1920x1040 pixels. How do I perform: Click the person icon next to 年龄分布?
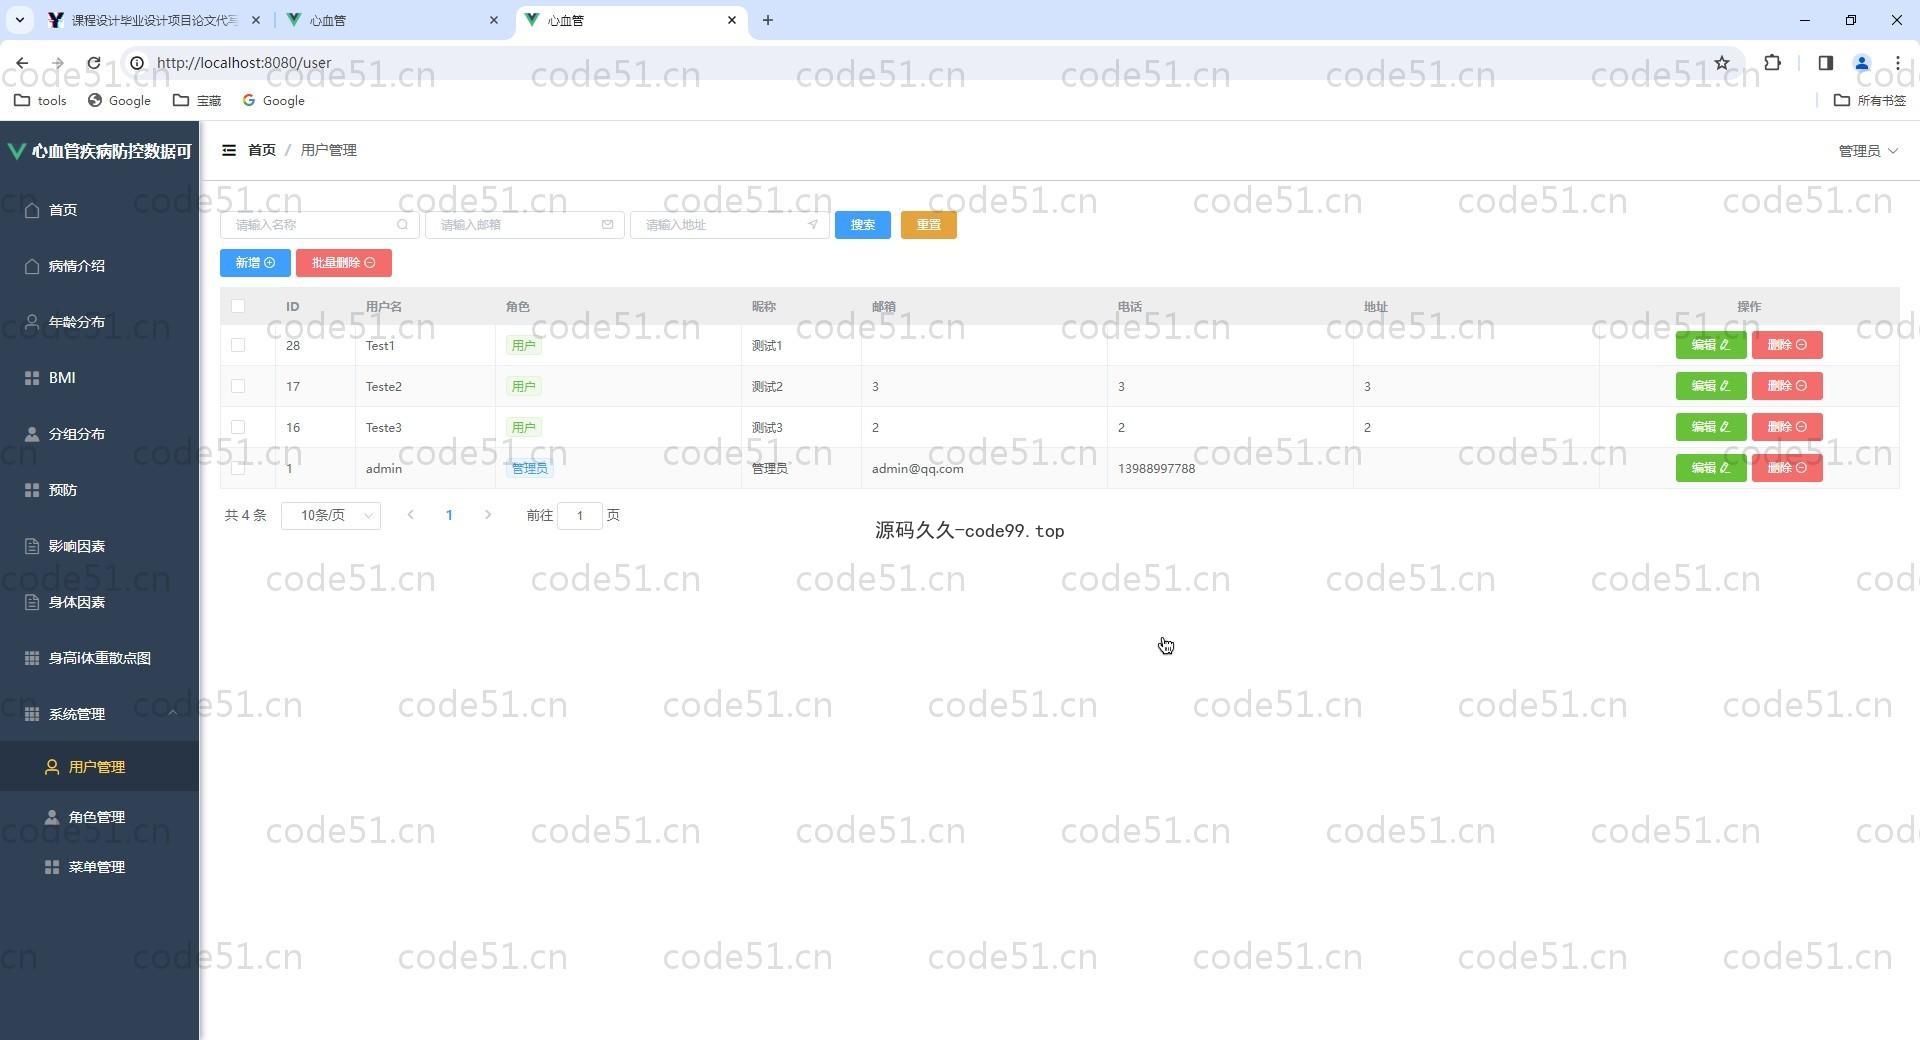pyautogui.click(x=32, y=322)
